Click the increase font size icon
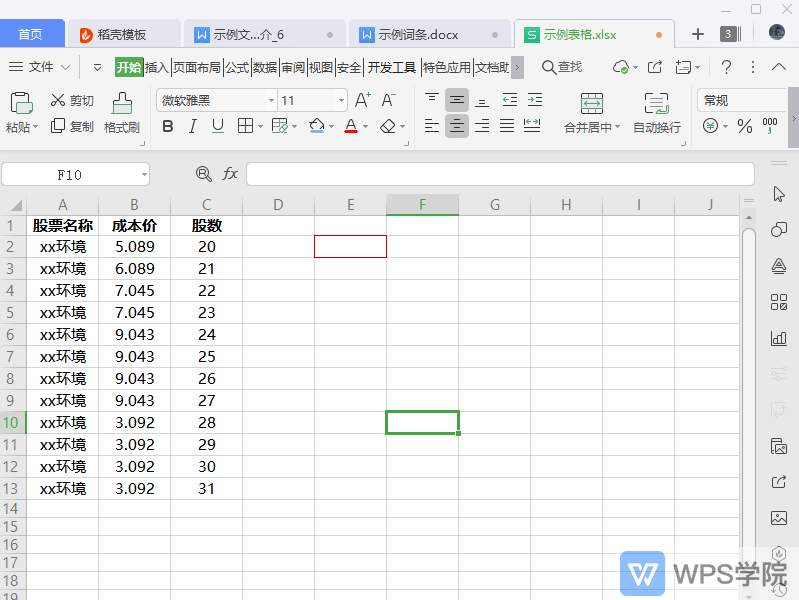This screenshot has height=600, width=799. pos(362,100)
